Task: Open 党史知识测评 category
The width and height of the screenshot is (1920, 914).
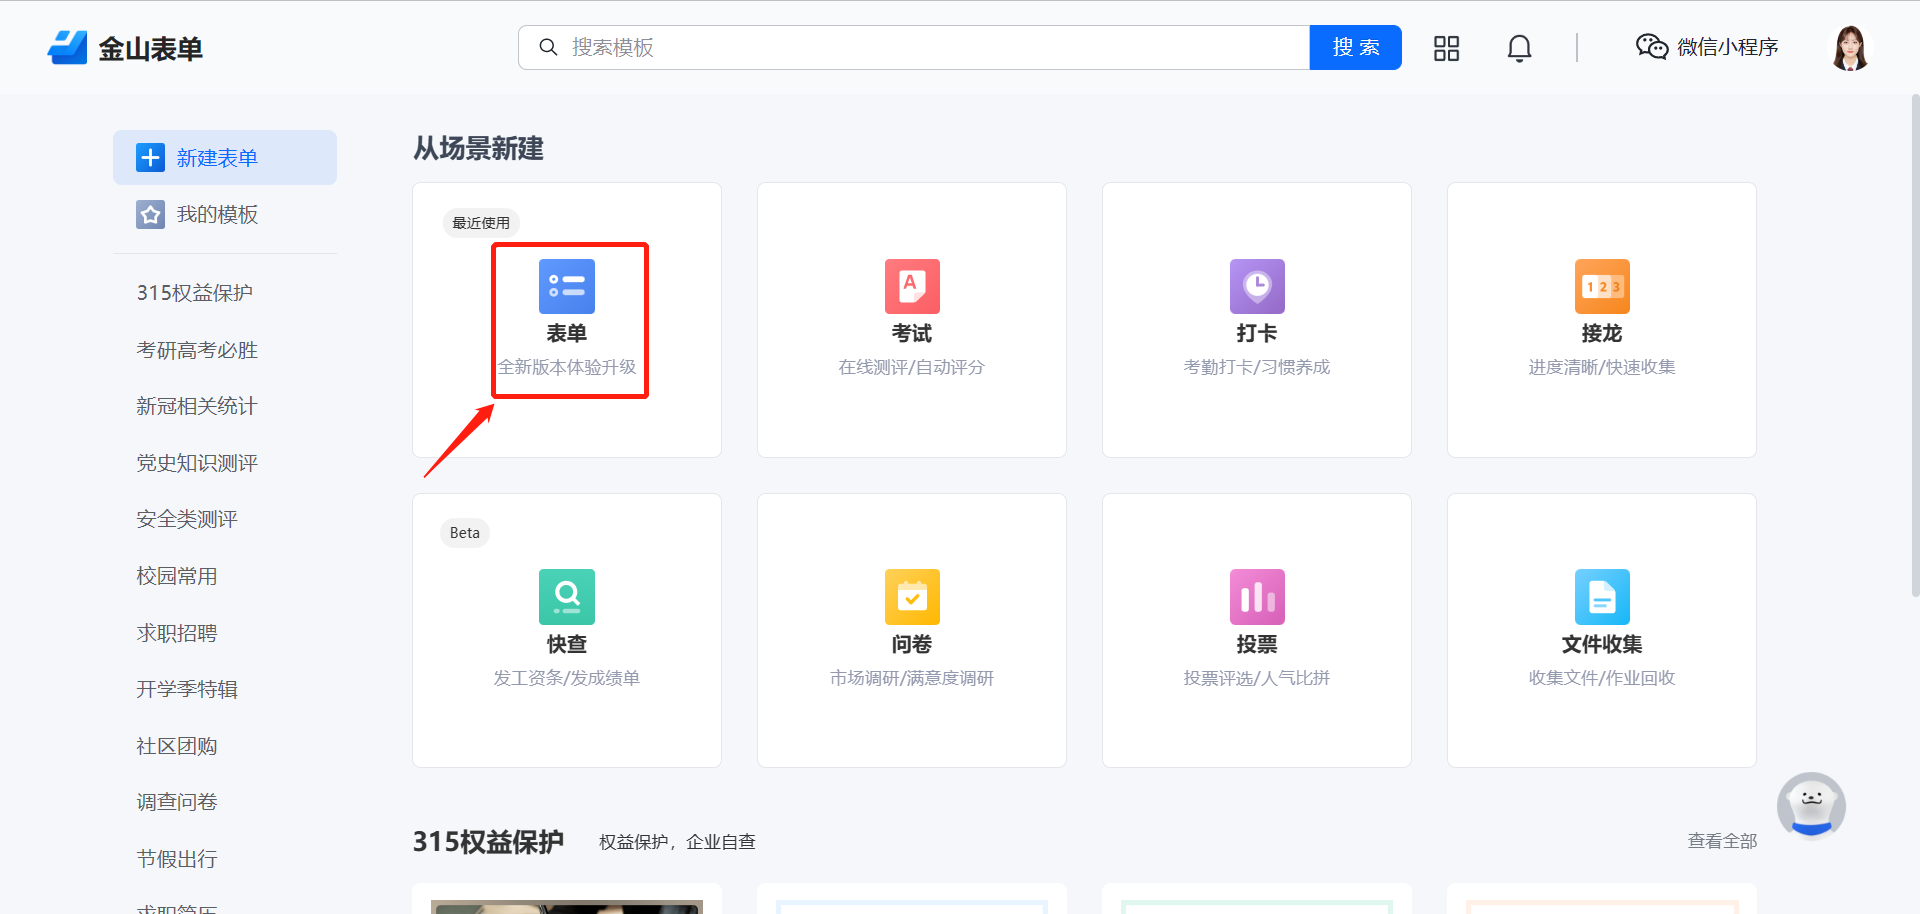Action: point(197,463)
